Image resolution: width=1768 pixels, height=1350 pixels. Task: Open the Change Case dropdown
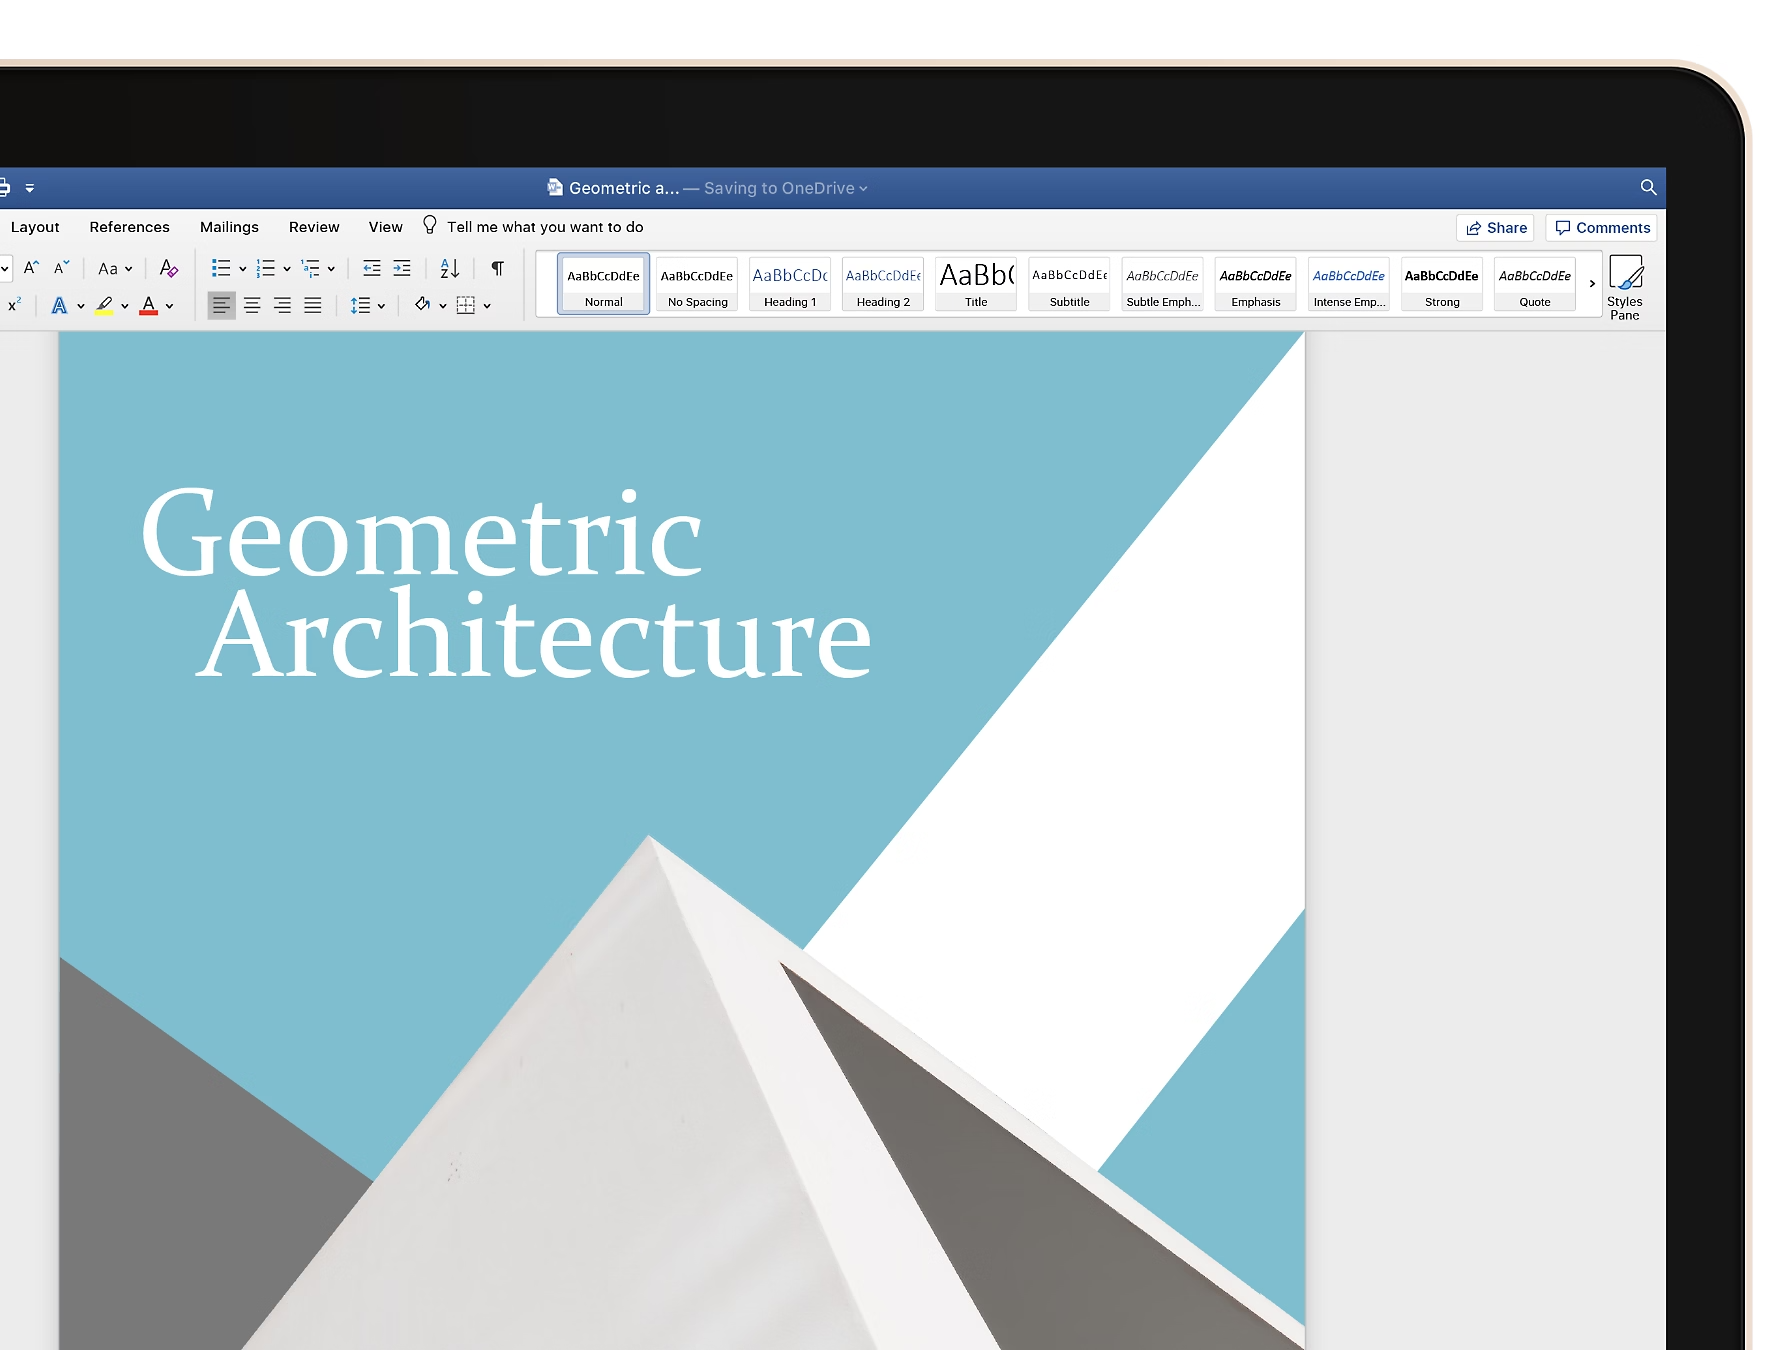coord(114,268)
